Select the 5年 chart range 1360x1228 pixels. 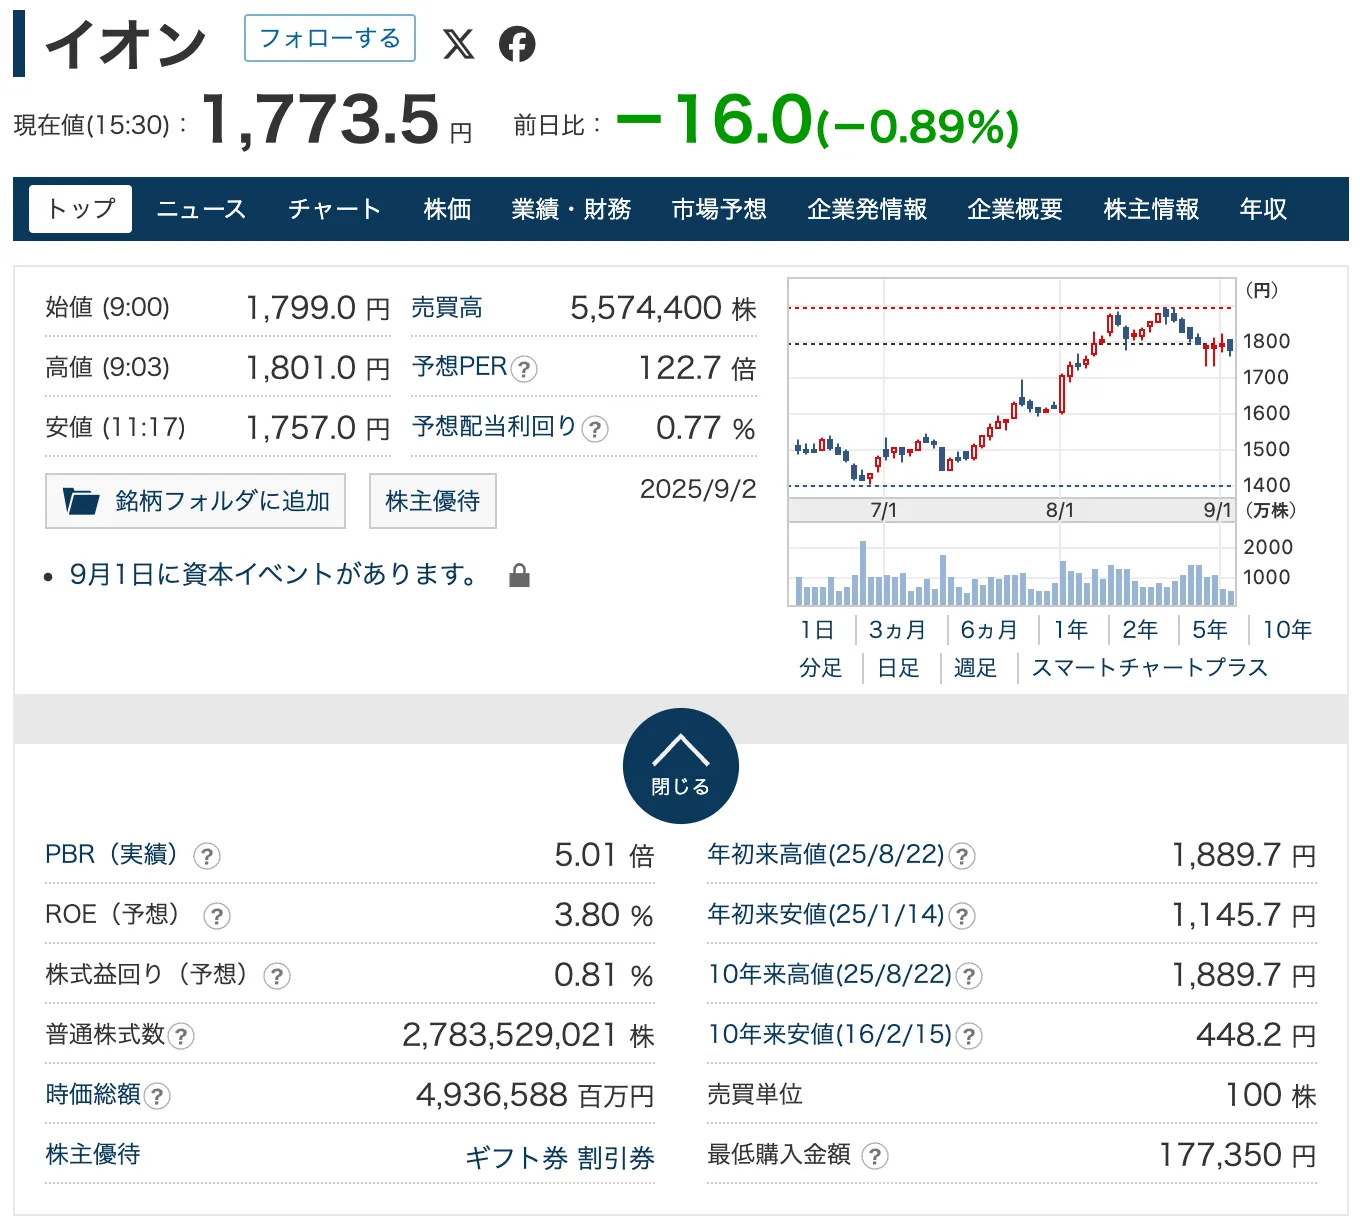click(1210, 630)
